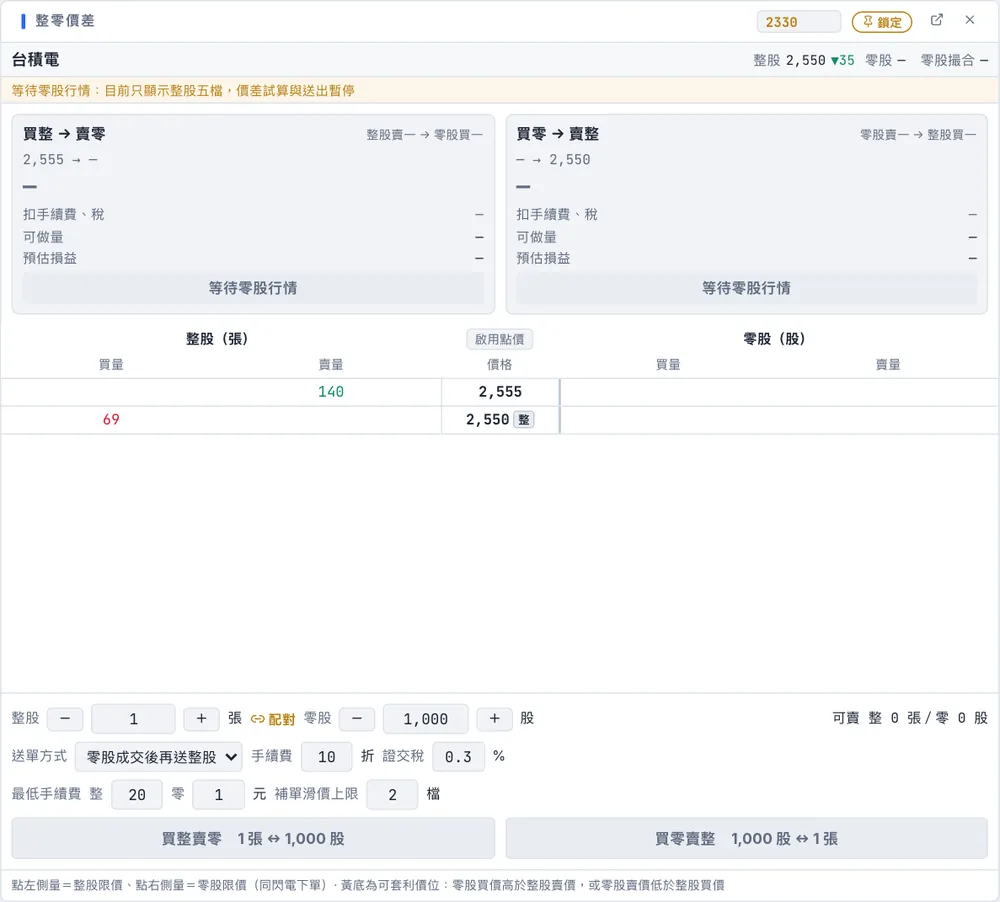Image resolution: width=1000 pixels, height=902 pixels.
Task: Click the 等待零股行情 warning banner
Action: point(500,91)
